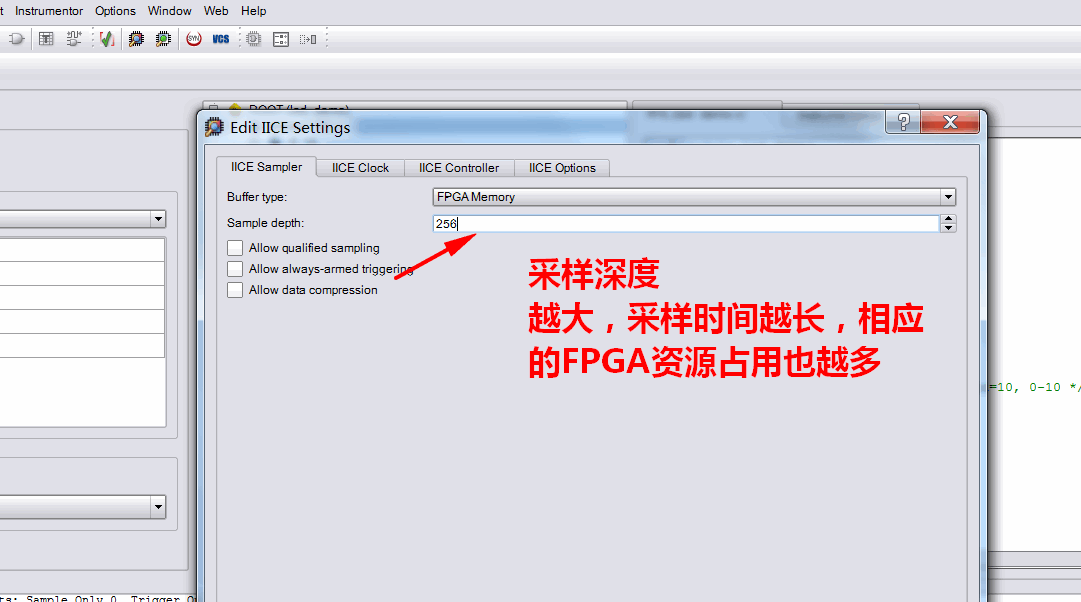
Task: Click the Sample depth input field
Action: coord(686,223)
